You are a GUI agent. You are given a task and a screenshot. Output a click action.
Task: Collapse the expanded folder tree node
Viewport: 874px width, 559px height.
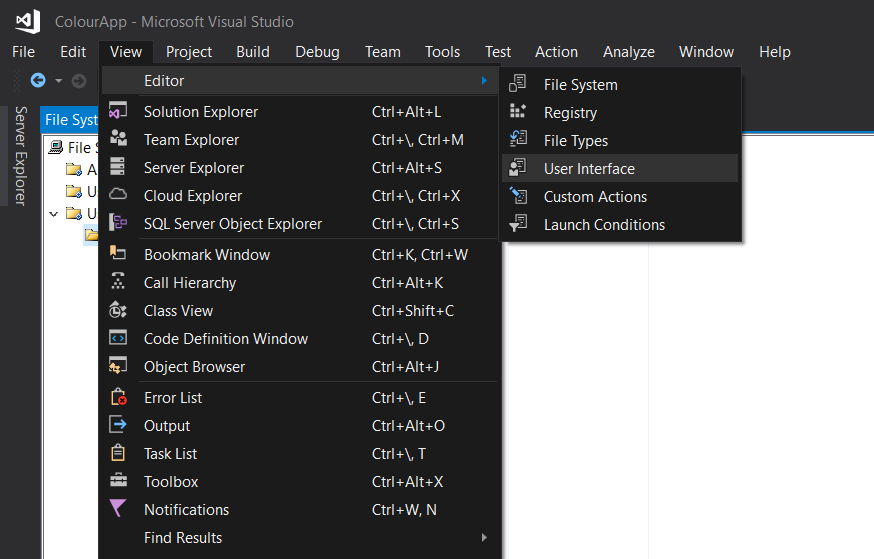[x=54, y=214]
